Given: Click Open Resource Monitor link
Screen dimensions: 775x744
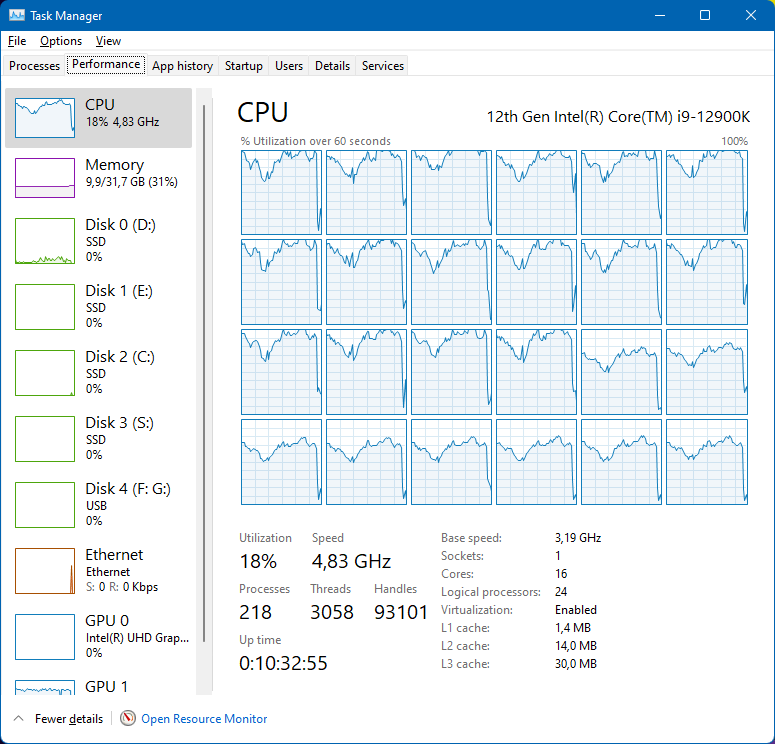Looking at the screenshot, I should click(204, 719).
